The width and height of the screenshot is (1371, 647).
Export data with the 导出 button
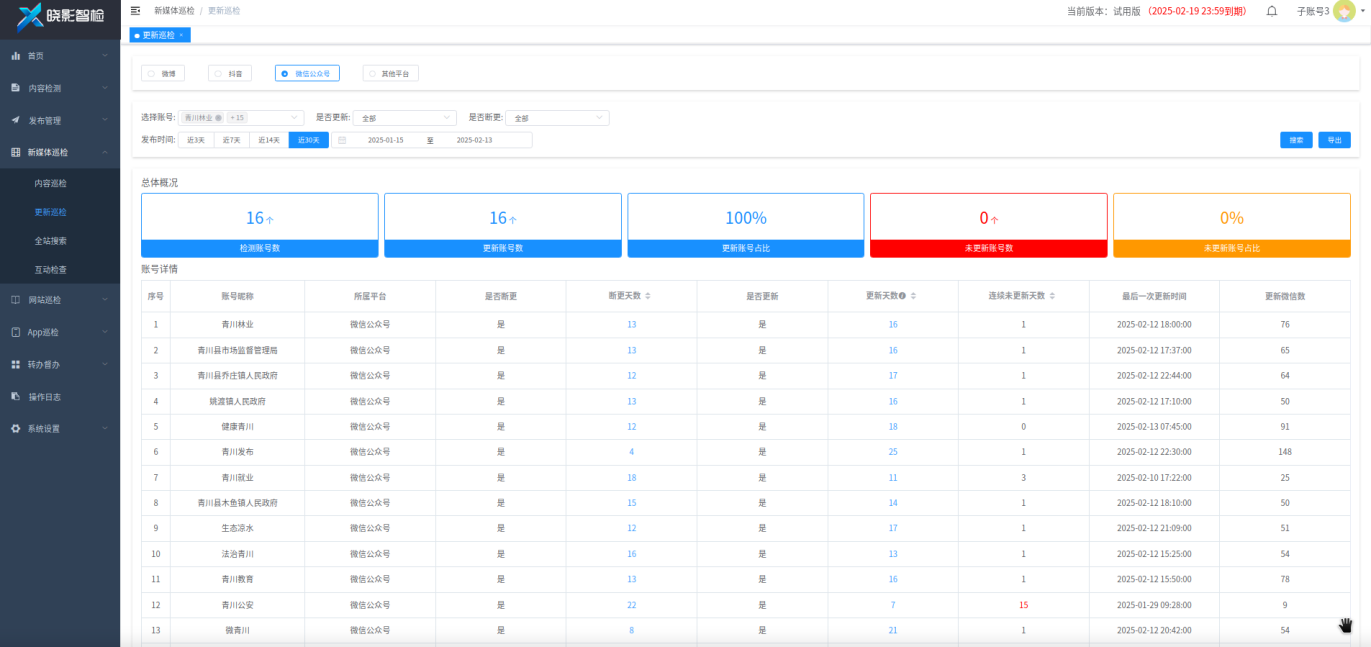pyautogui.click(x=1334, y=140)
